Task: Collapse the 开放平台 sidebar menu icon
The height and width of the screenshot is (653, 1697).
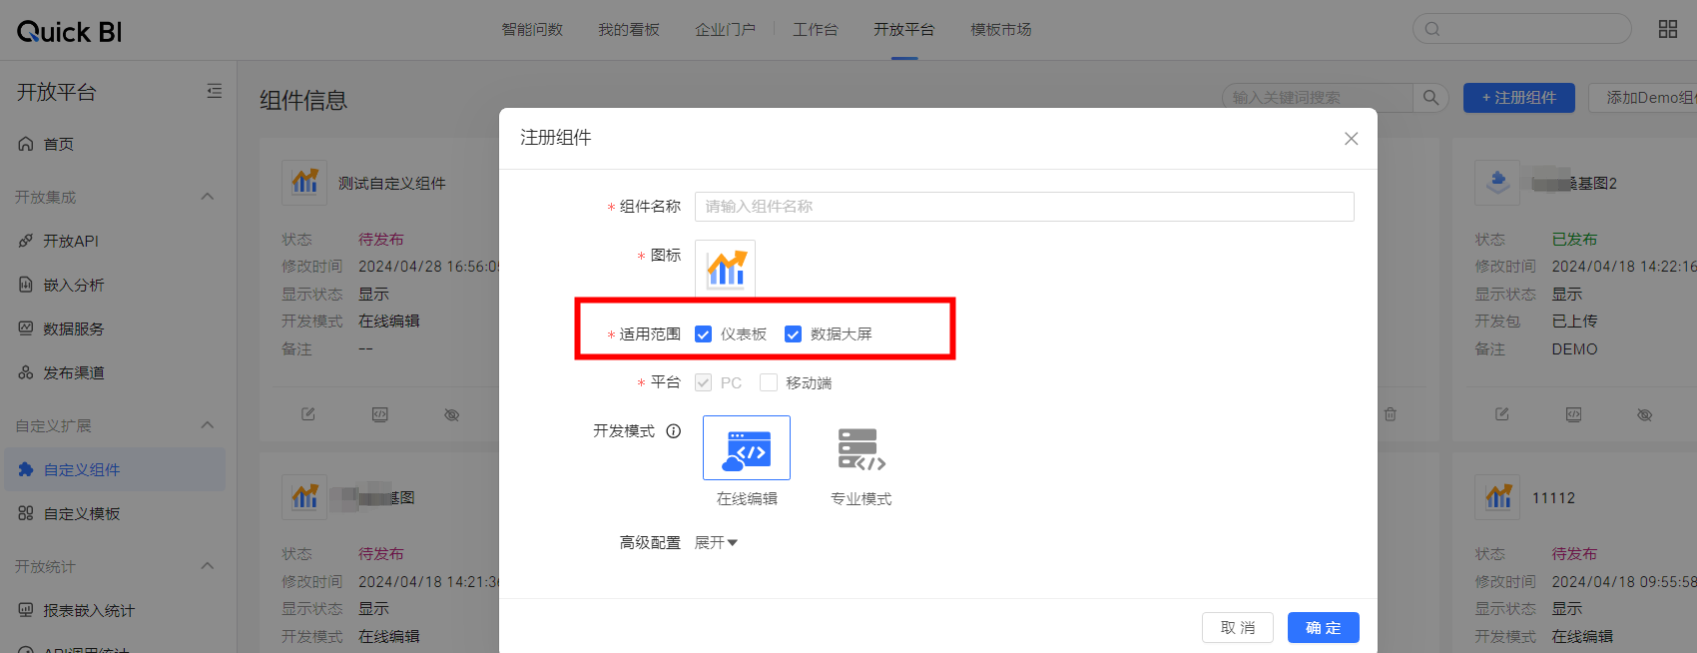Action: (214, 91)
